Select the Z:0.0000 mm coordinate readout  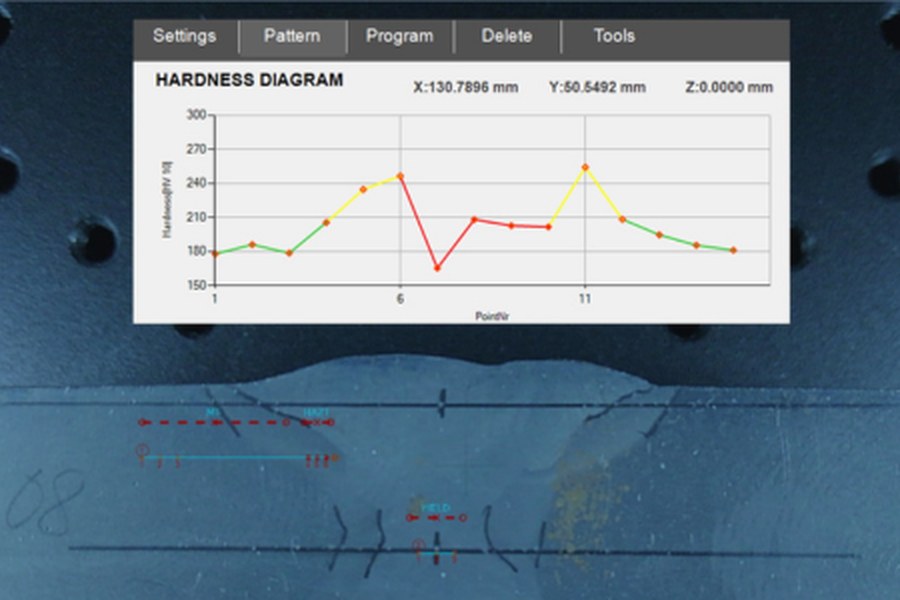pos(729,87)
